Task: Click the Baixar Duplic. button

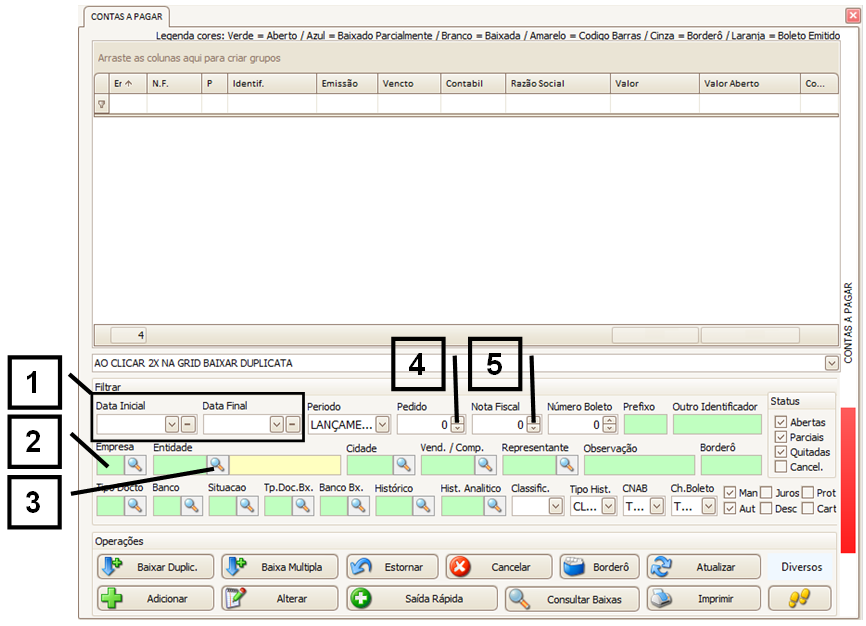Action: [x=156, y=567]
